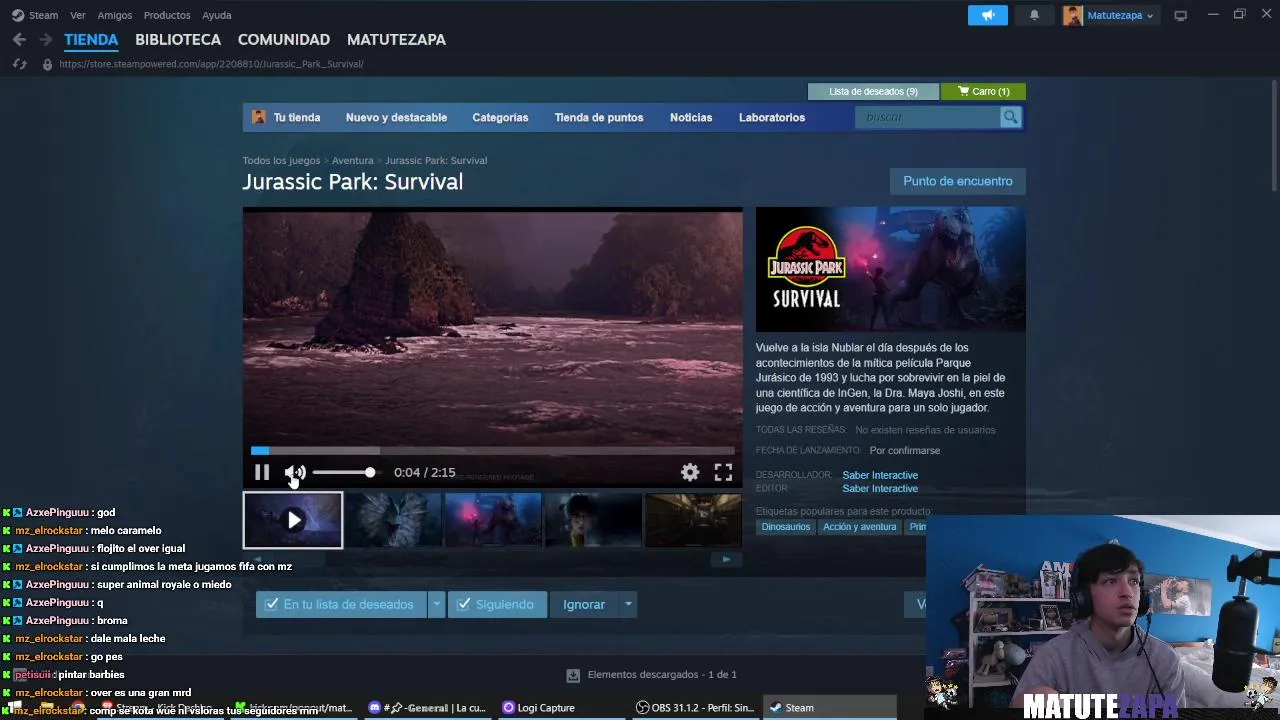
Task: Expand the Ignorar dropdown arrow
Action: pyautogui.click(x=628, y=604)
